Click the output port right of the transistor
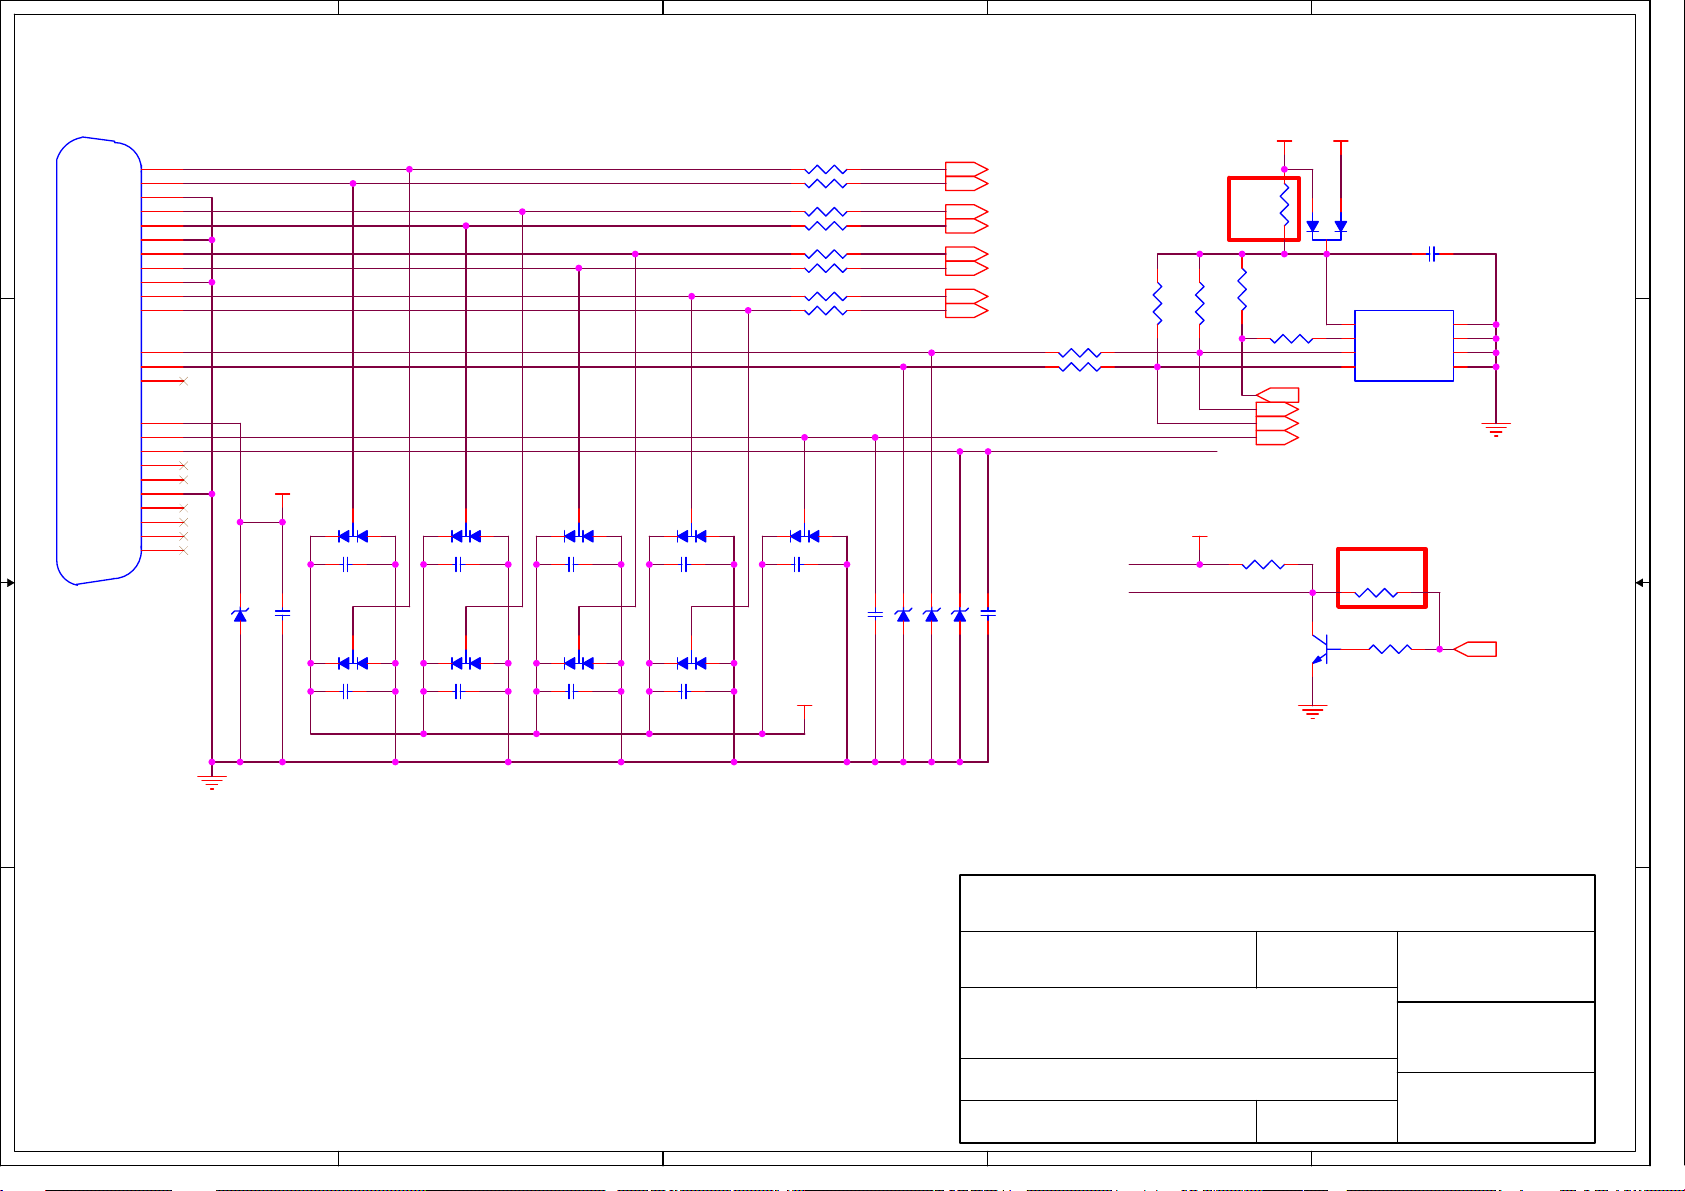 [x=1475, y=649]
